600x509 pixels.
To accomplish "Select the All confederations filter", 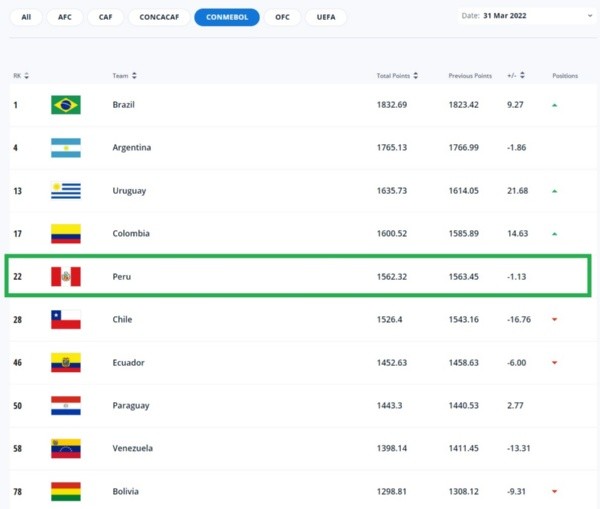I will (26, 17).
